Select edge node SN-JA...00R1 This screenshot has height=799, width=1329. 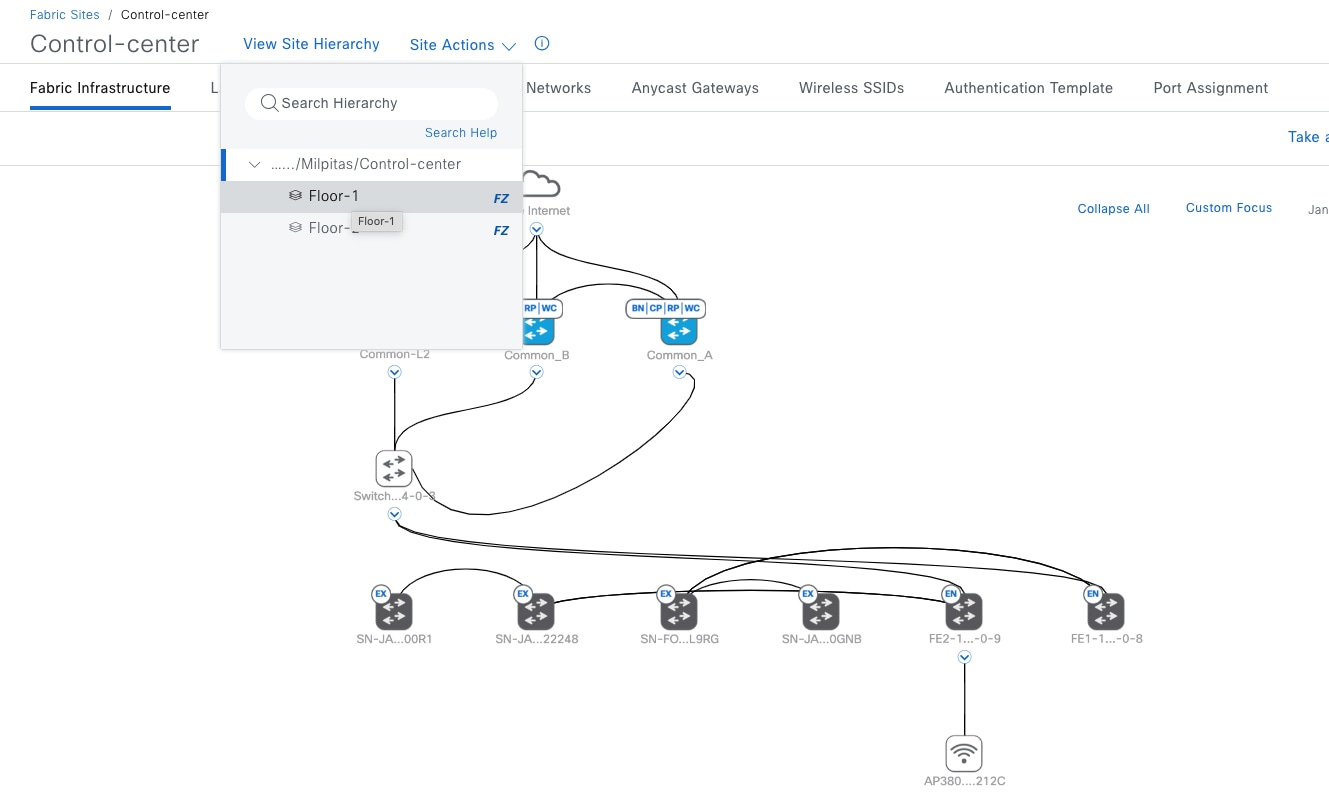[x=394, y=610]
